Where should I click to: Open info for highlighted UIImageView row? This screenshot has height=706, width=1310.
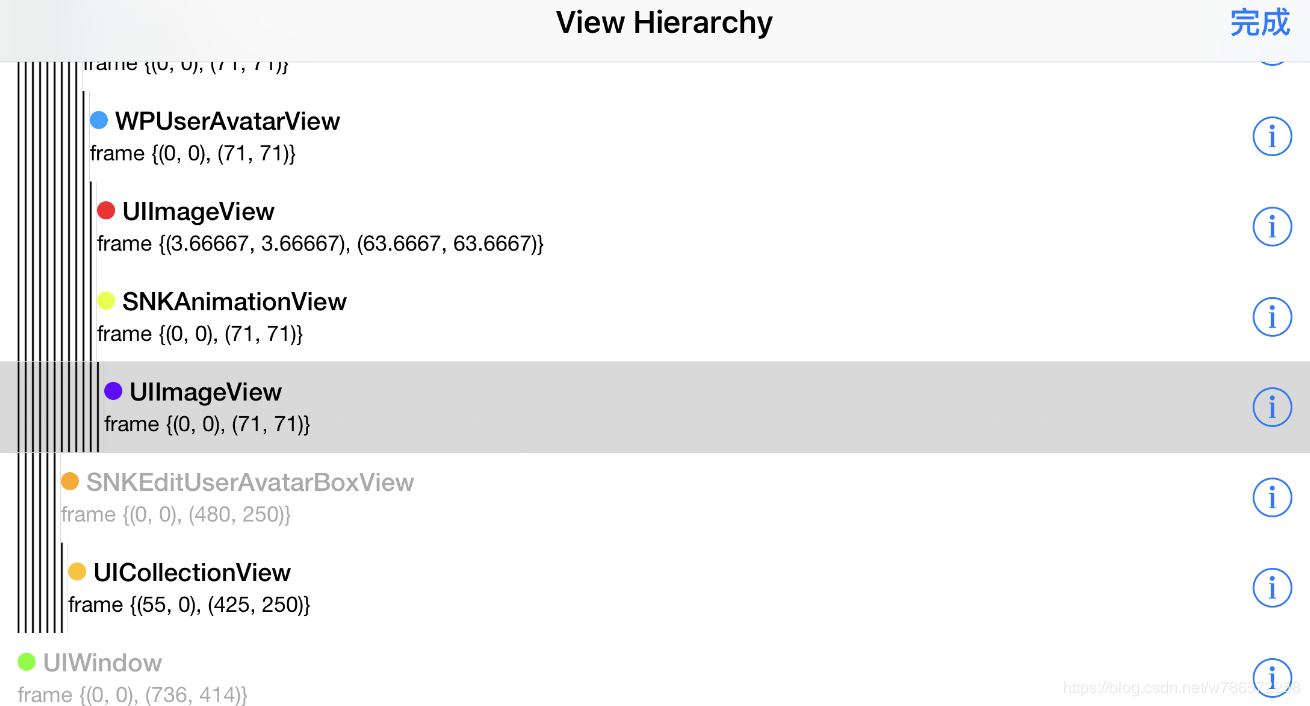click(1272, 407)
